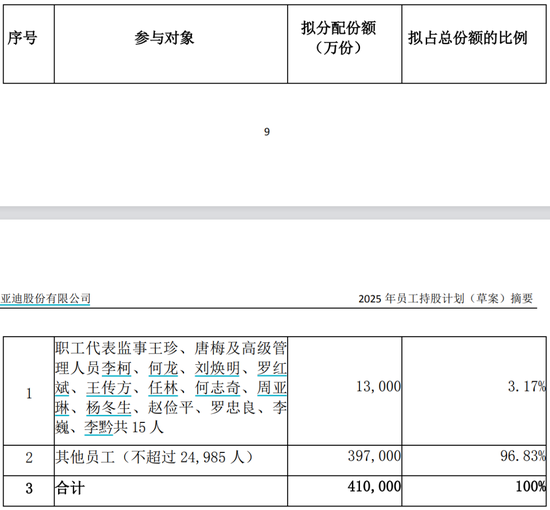Click the name '罗忠良'
The image size is (550, 510).
233,408
